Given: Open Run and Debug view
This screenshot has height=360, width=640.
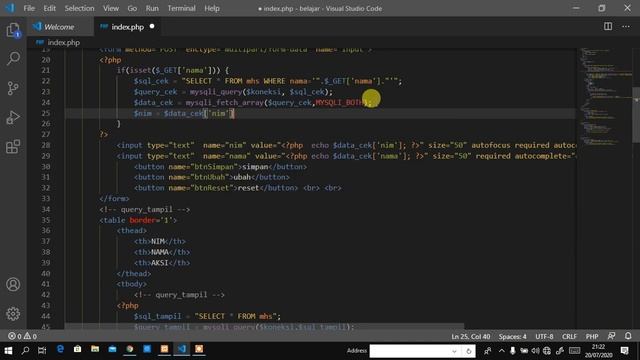Looking at the screenshot, I should (x=13, y=117).
